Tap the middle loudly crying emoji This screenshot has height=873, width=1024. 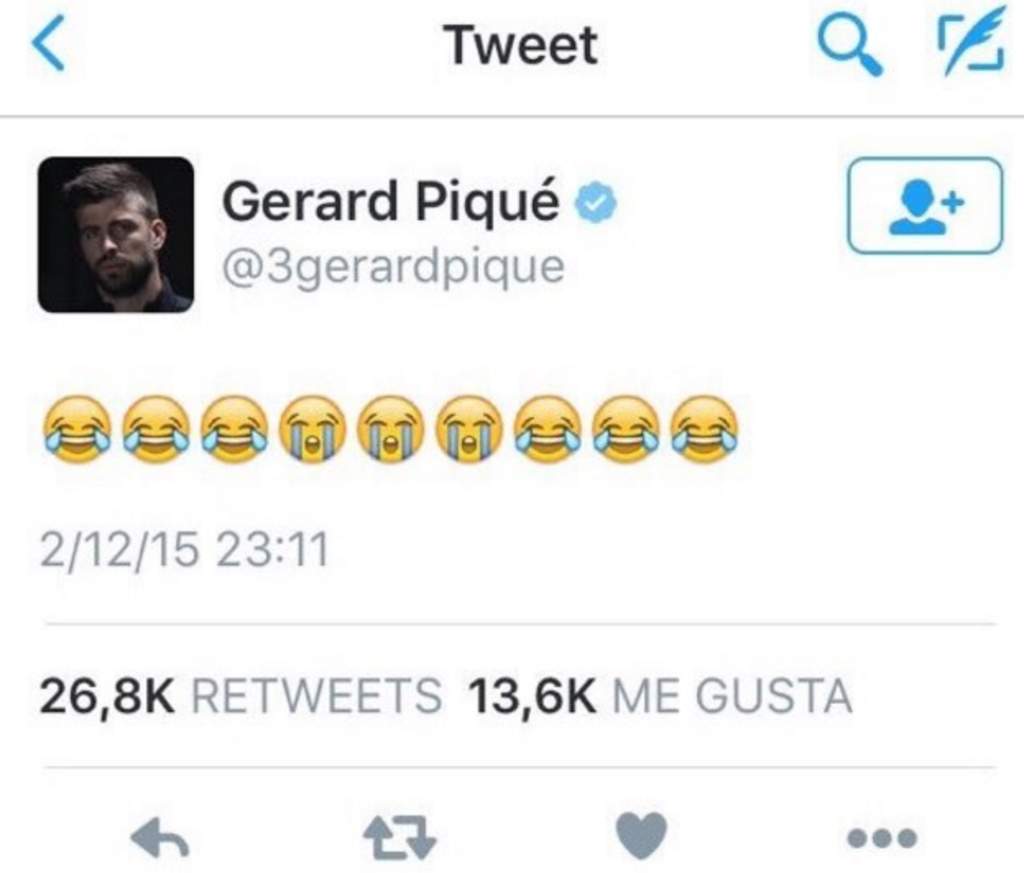391,429
